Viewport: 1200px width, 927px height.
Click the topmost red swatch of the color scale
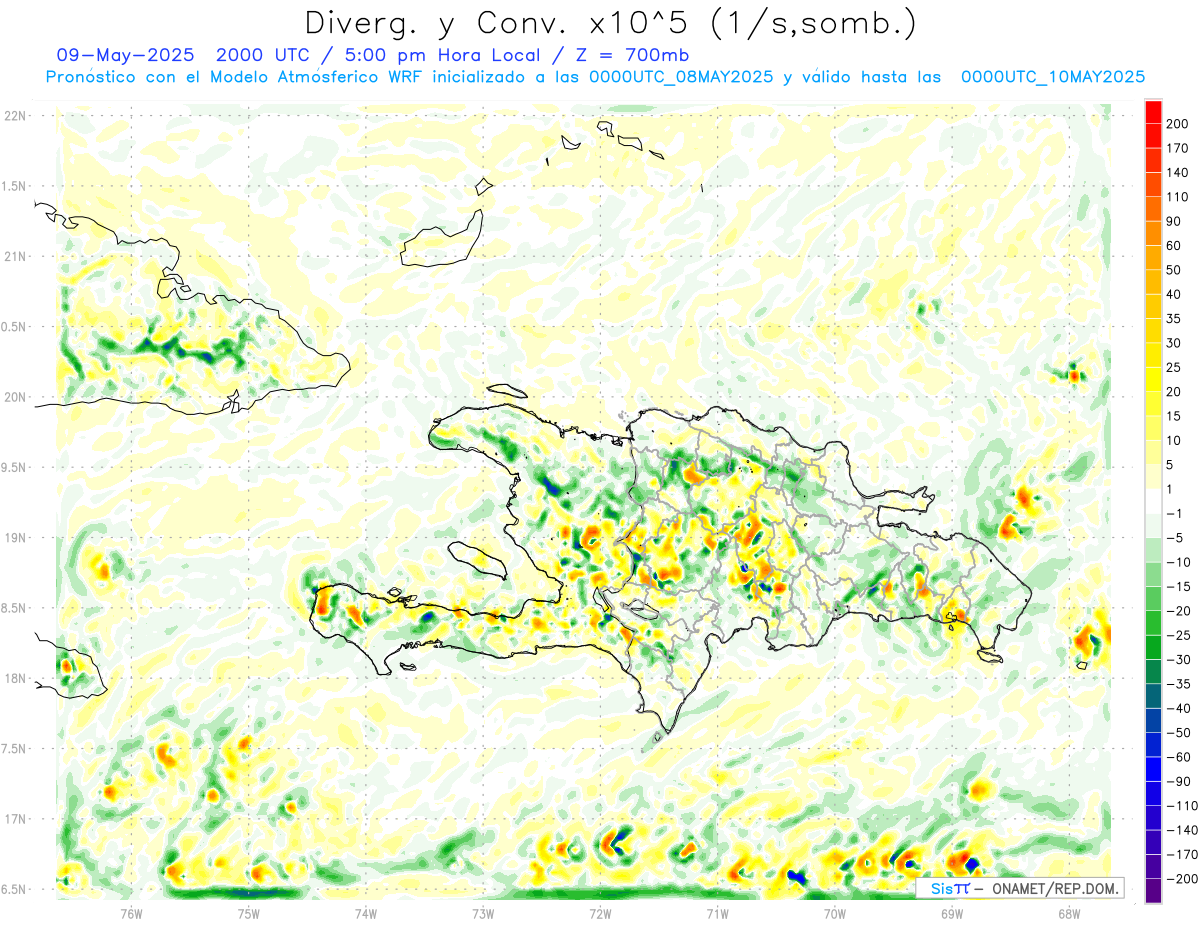tap(1153, 112)
